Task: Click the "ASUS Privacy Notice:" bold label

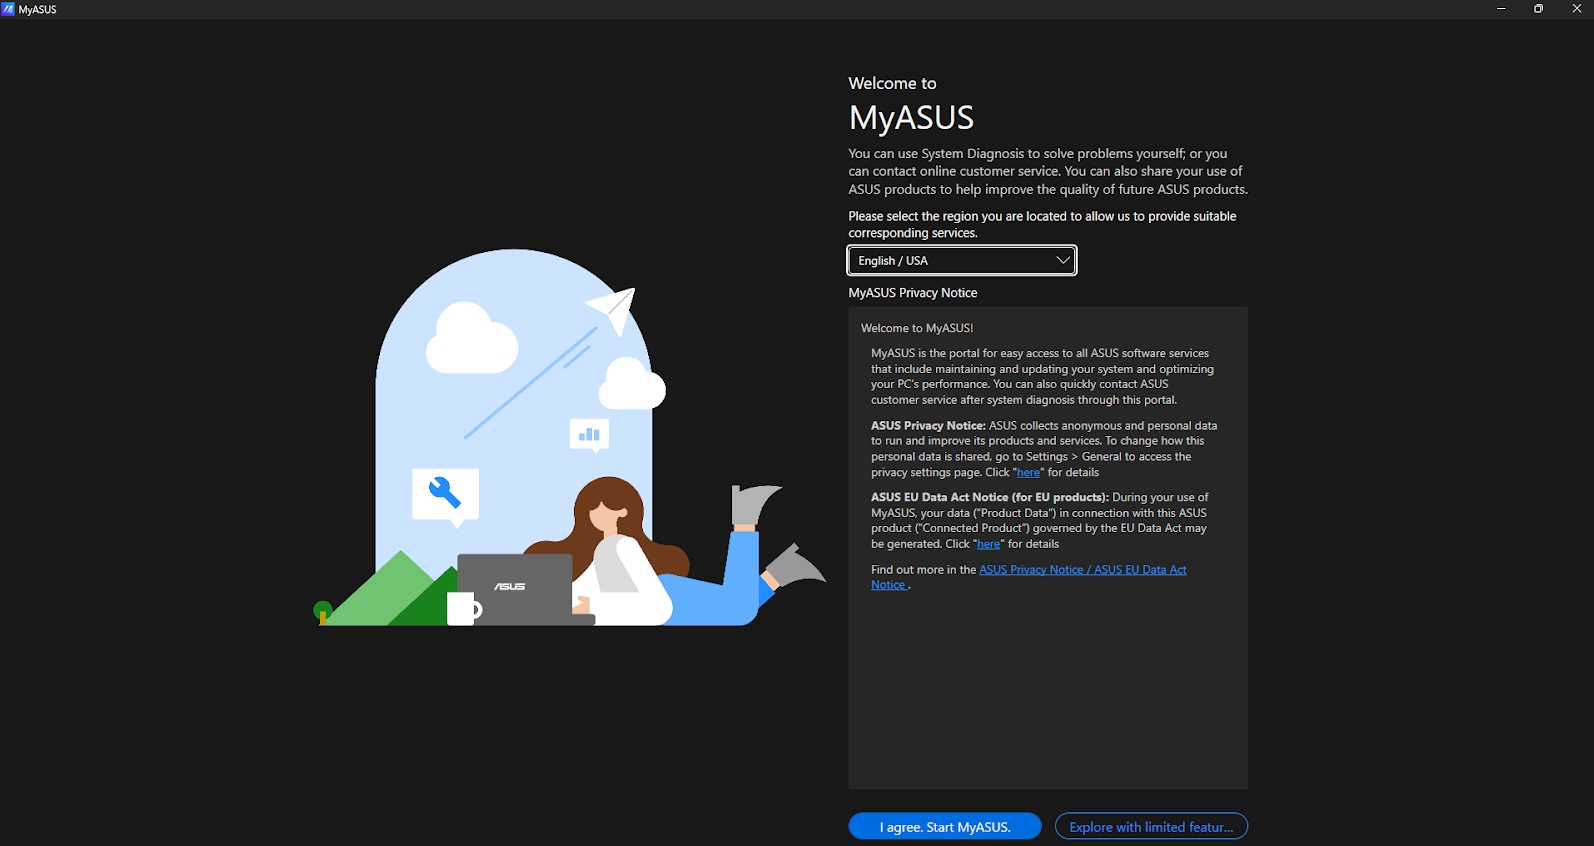Action: 928,425
